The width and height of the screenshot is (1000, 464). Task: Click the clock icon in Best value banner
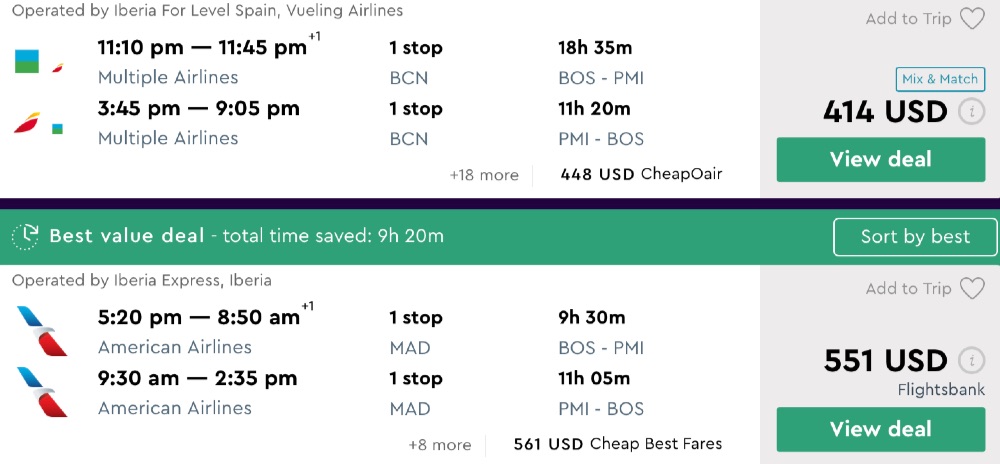point(25,237)
